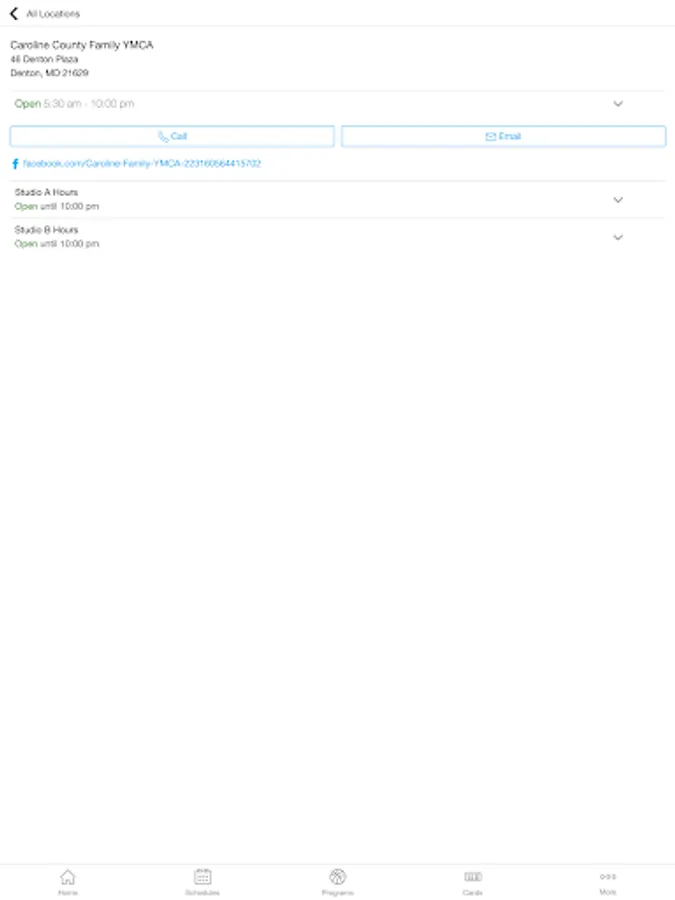The height and width of the screenshot is (900, 675).
Task: Open the Programs tab
Action: (338, 882)
